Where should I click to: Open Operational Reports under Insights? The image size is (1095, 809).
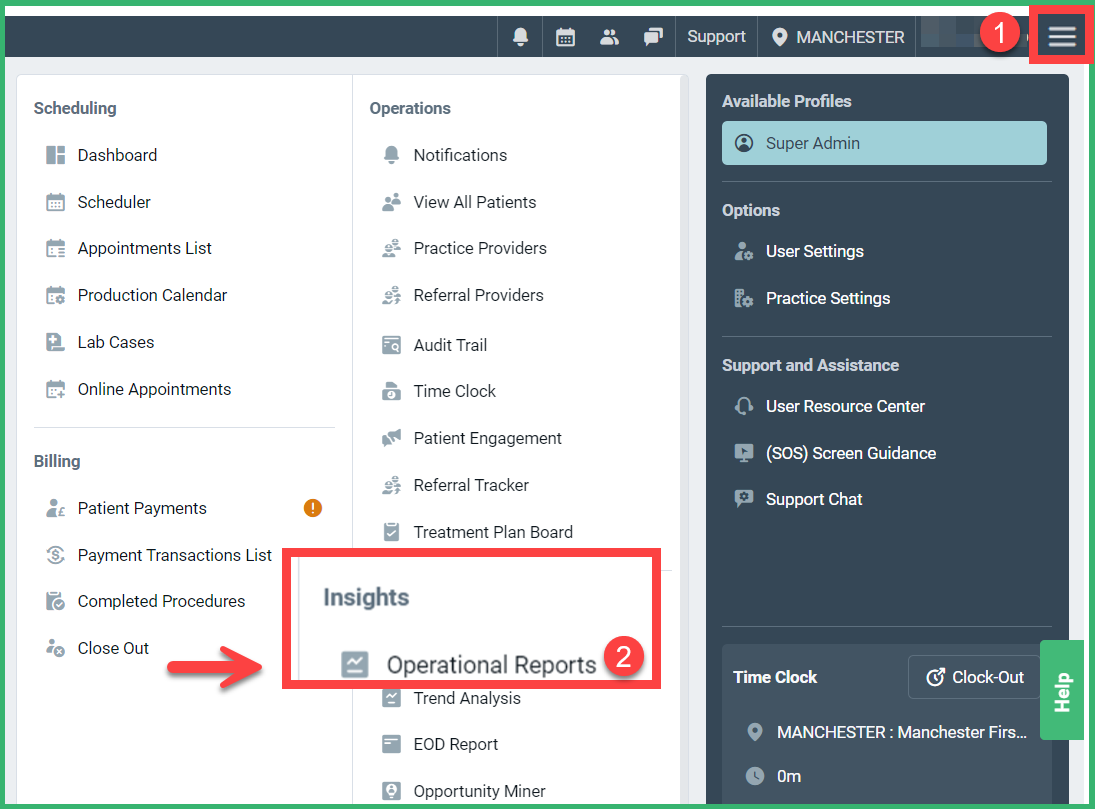[x=492, y=664]
